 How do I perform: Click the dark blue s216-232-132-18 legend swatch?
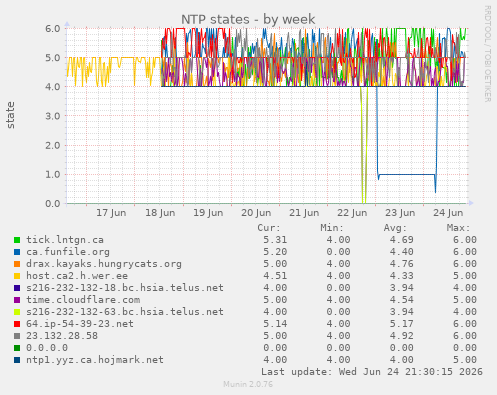(17, 288)
